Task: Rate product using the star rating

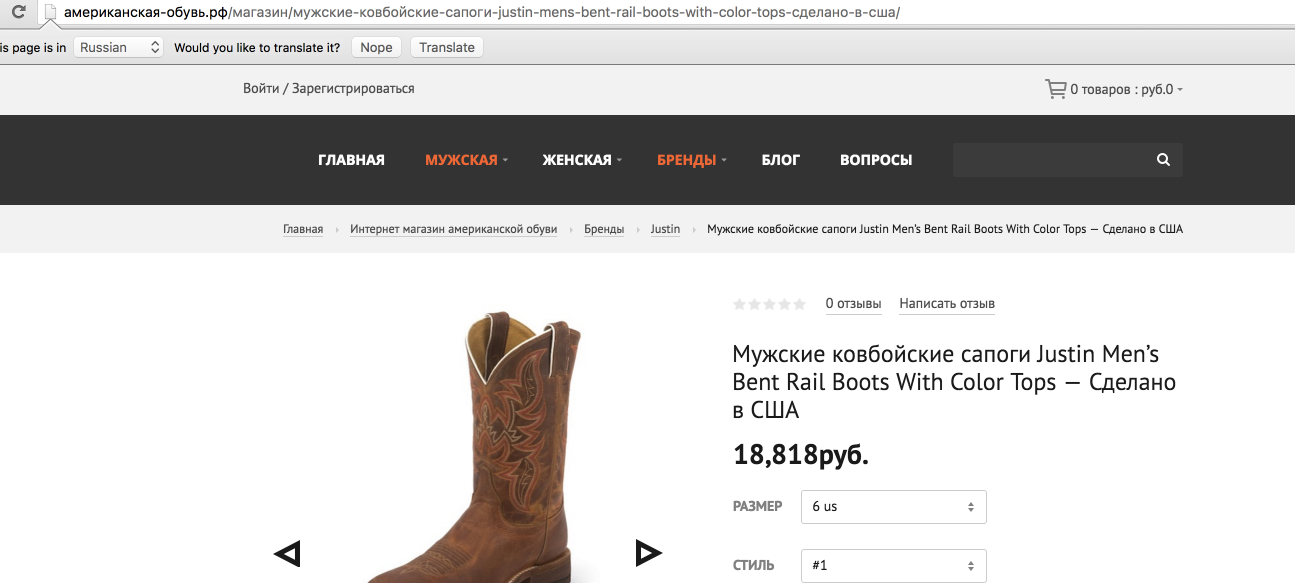Action: coord(769,304)
